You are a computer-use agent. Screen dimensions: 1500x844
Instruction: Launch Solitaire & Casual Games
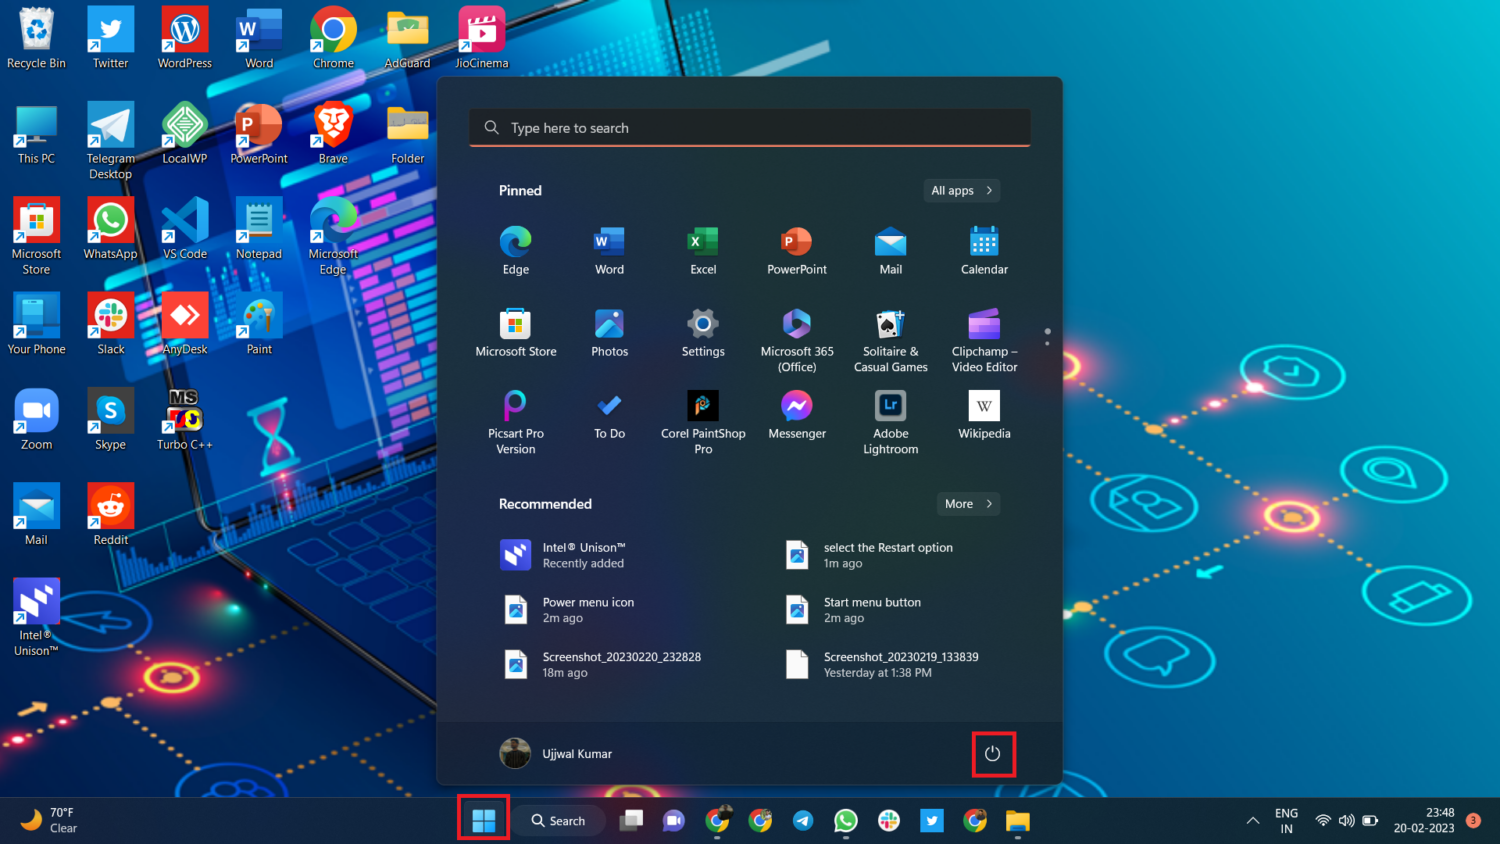pos(890,340)
